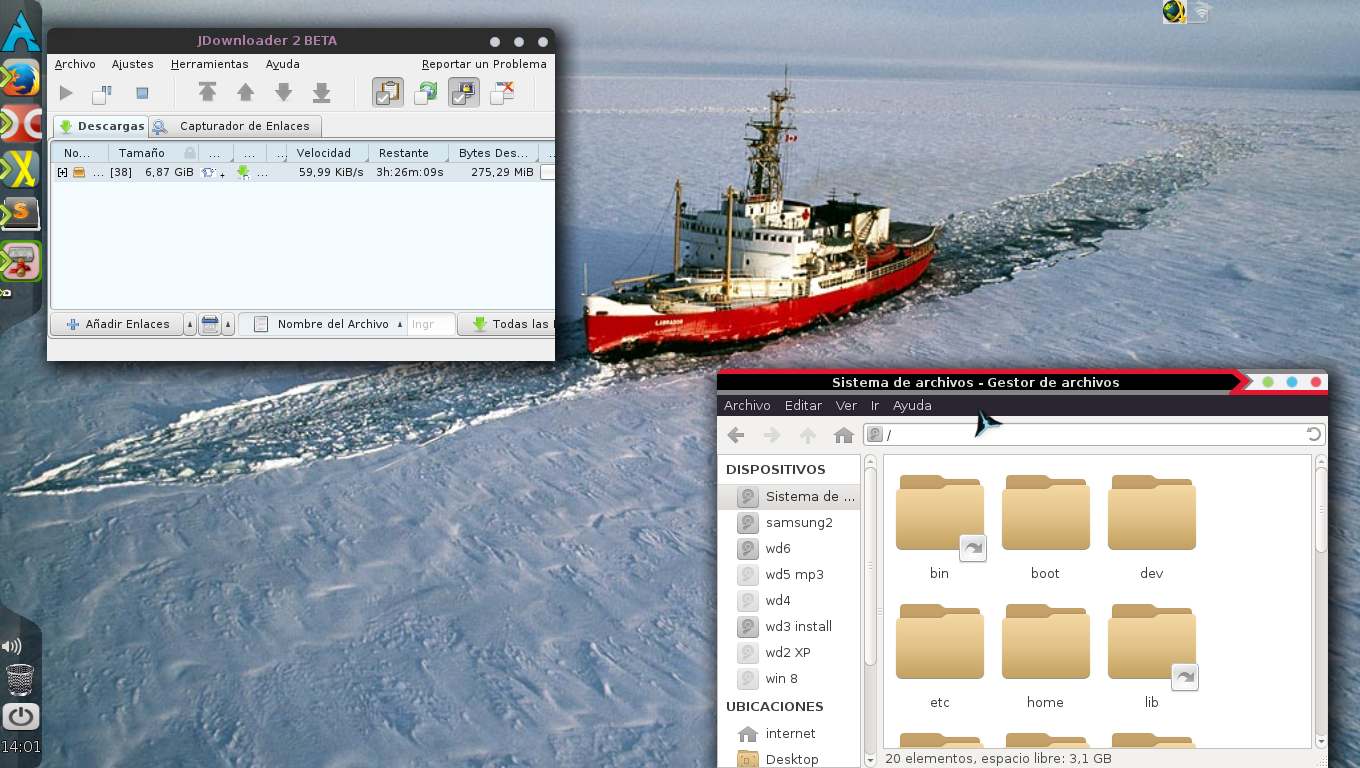
Task: Select the boot folder icon
Action: (1045, 513)
